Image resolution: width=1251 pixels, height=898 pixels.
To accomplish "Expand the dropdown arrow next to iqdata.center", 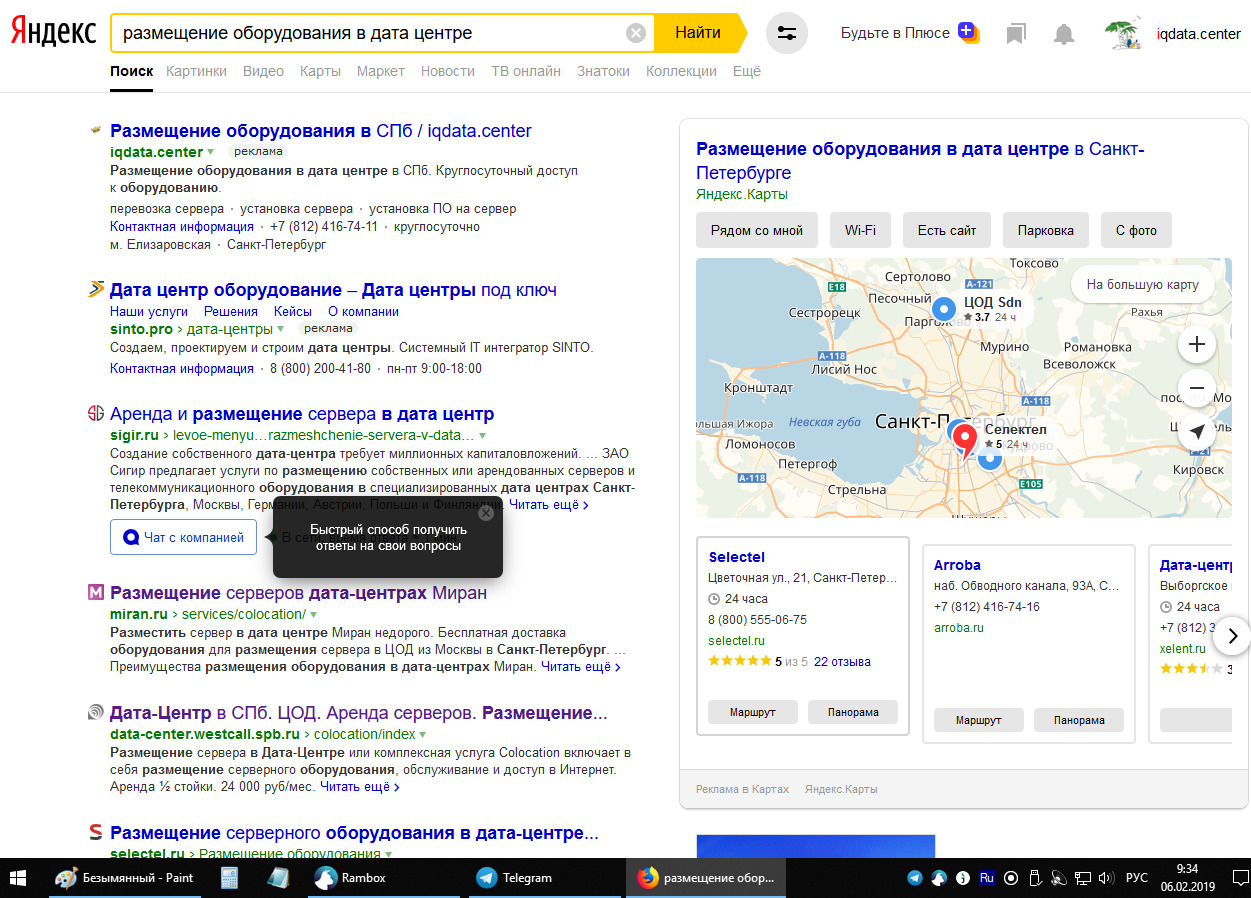I will tap(211, 153).
